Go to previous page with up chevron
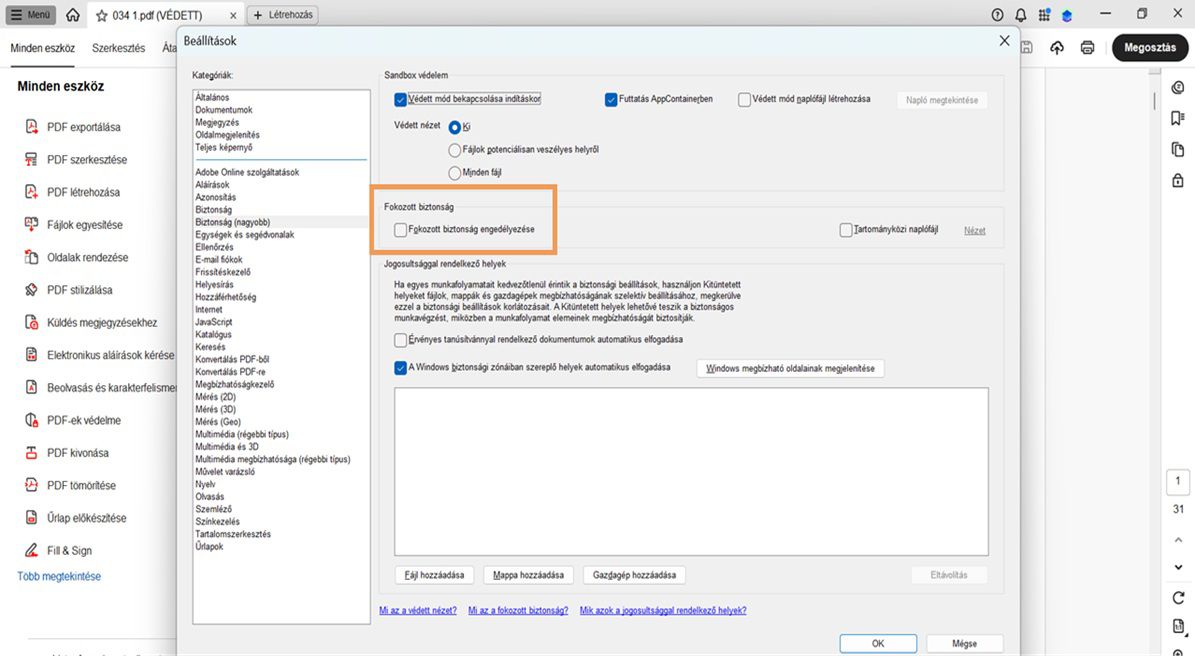 [x=1178, y=540]
